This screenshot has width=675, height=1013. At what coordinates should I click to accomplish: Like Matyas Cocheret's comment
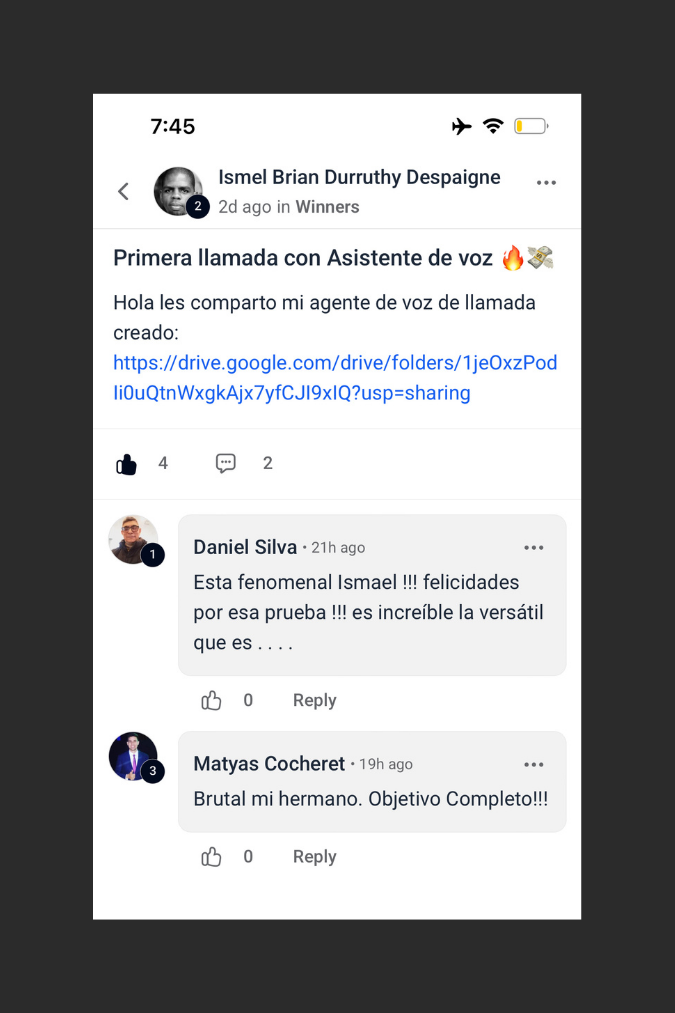212,857
